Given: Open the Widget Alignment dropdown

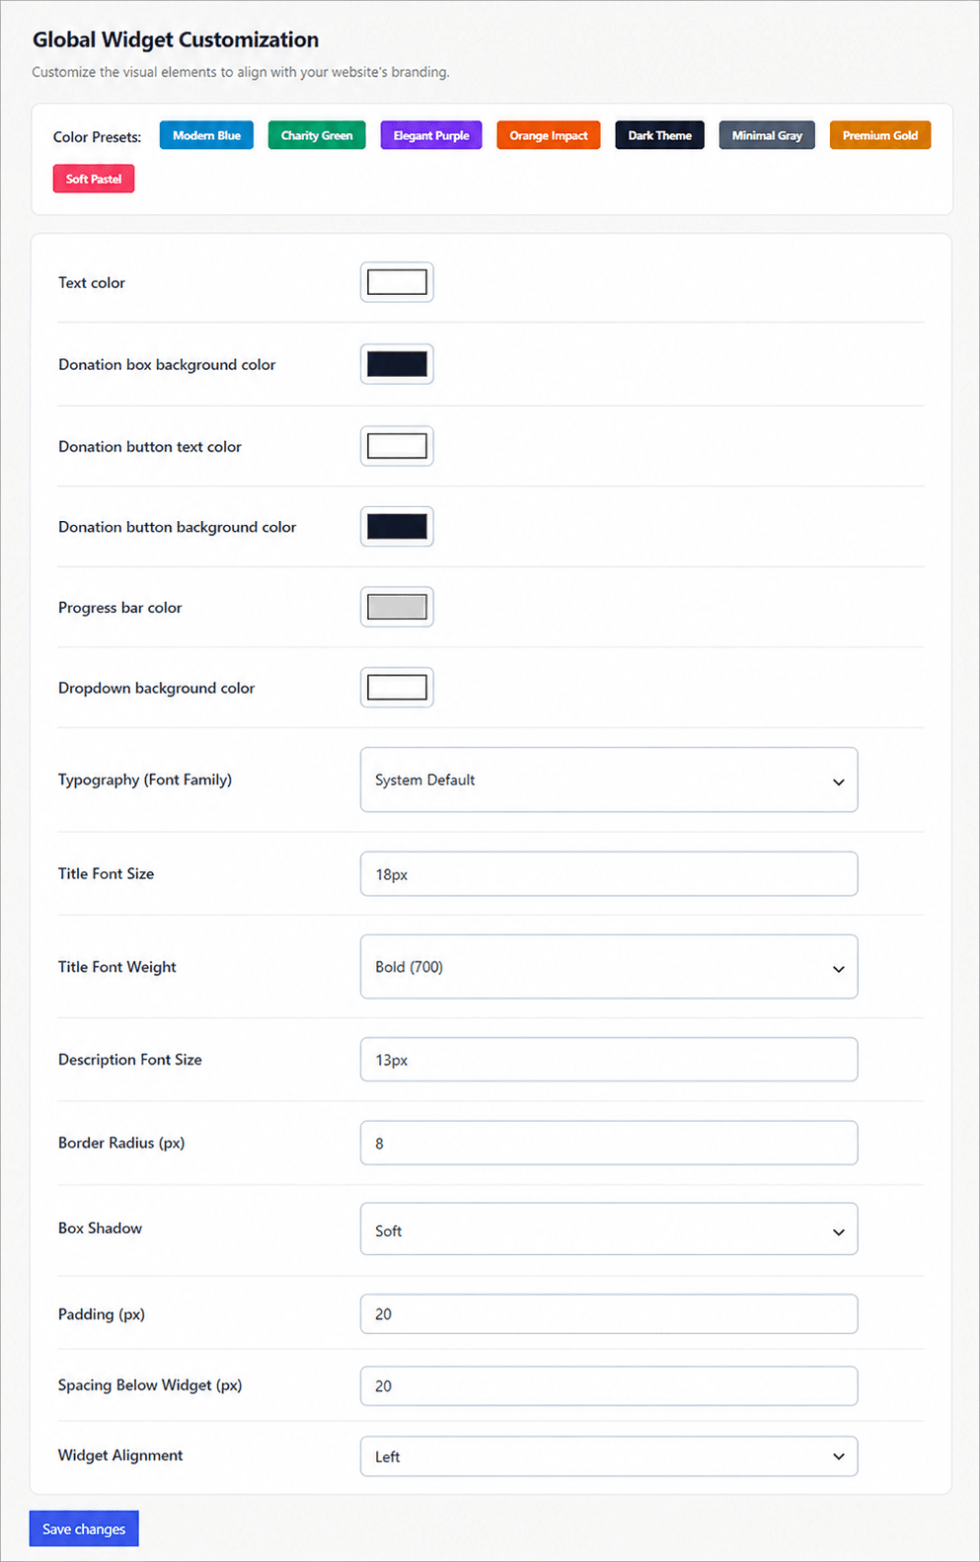Looking at the screenshot, I should (x=609, y=1457).
